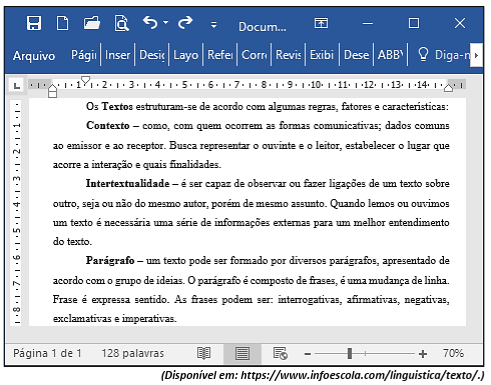Redo the last action arrow
This screenshot has height=385, width=491.
tap(185, 23)
